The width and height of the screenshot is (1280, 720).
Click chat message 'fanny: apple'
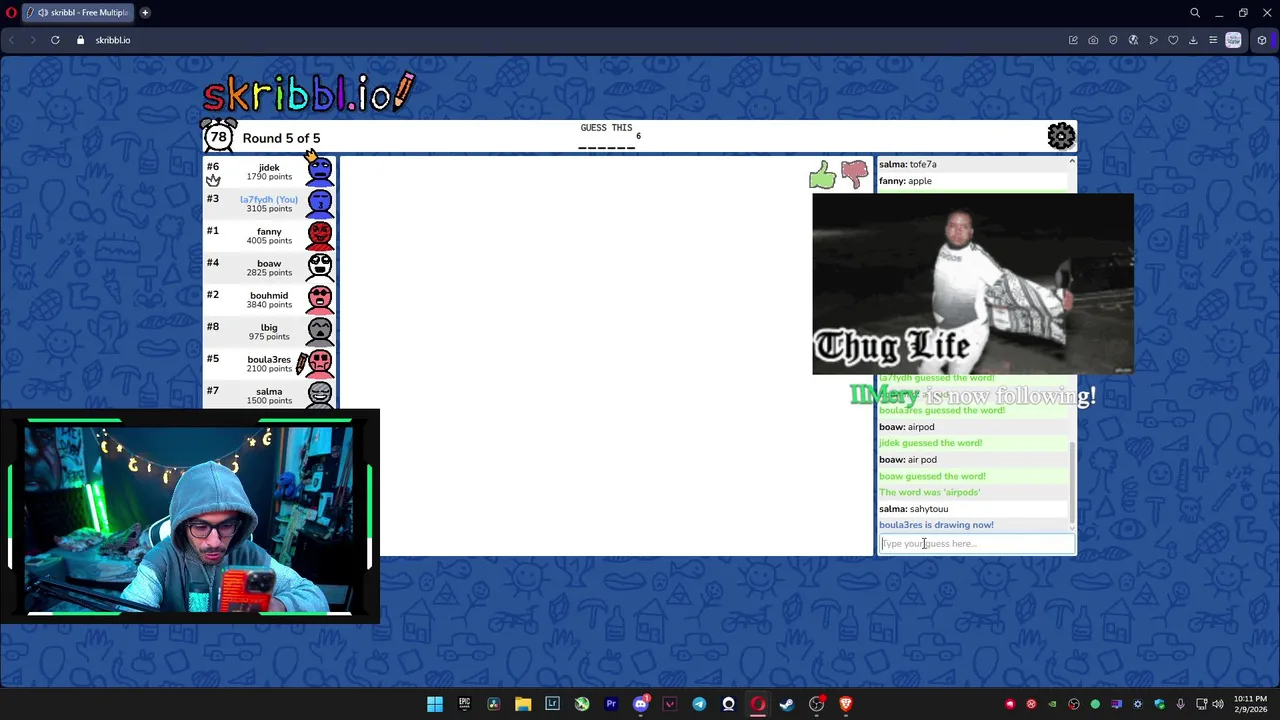click(x=905, y=181)
